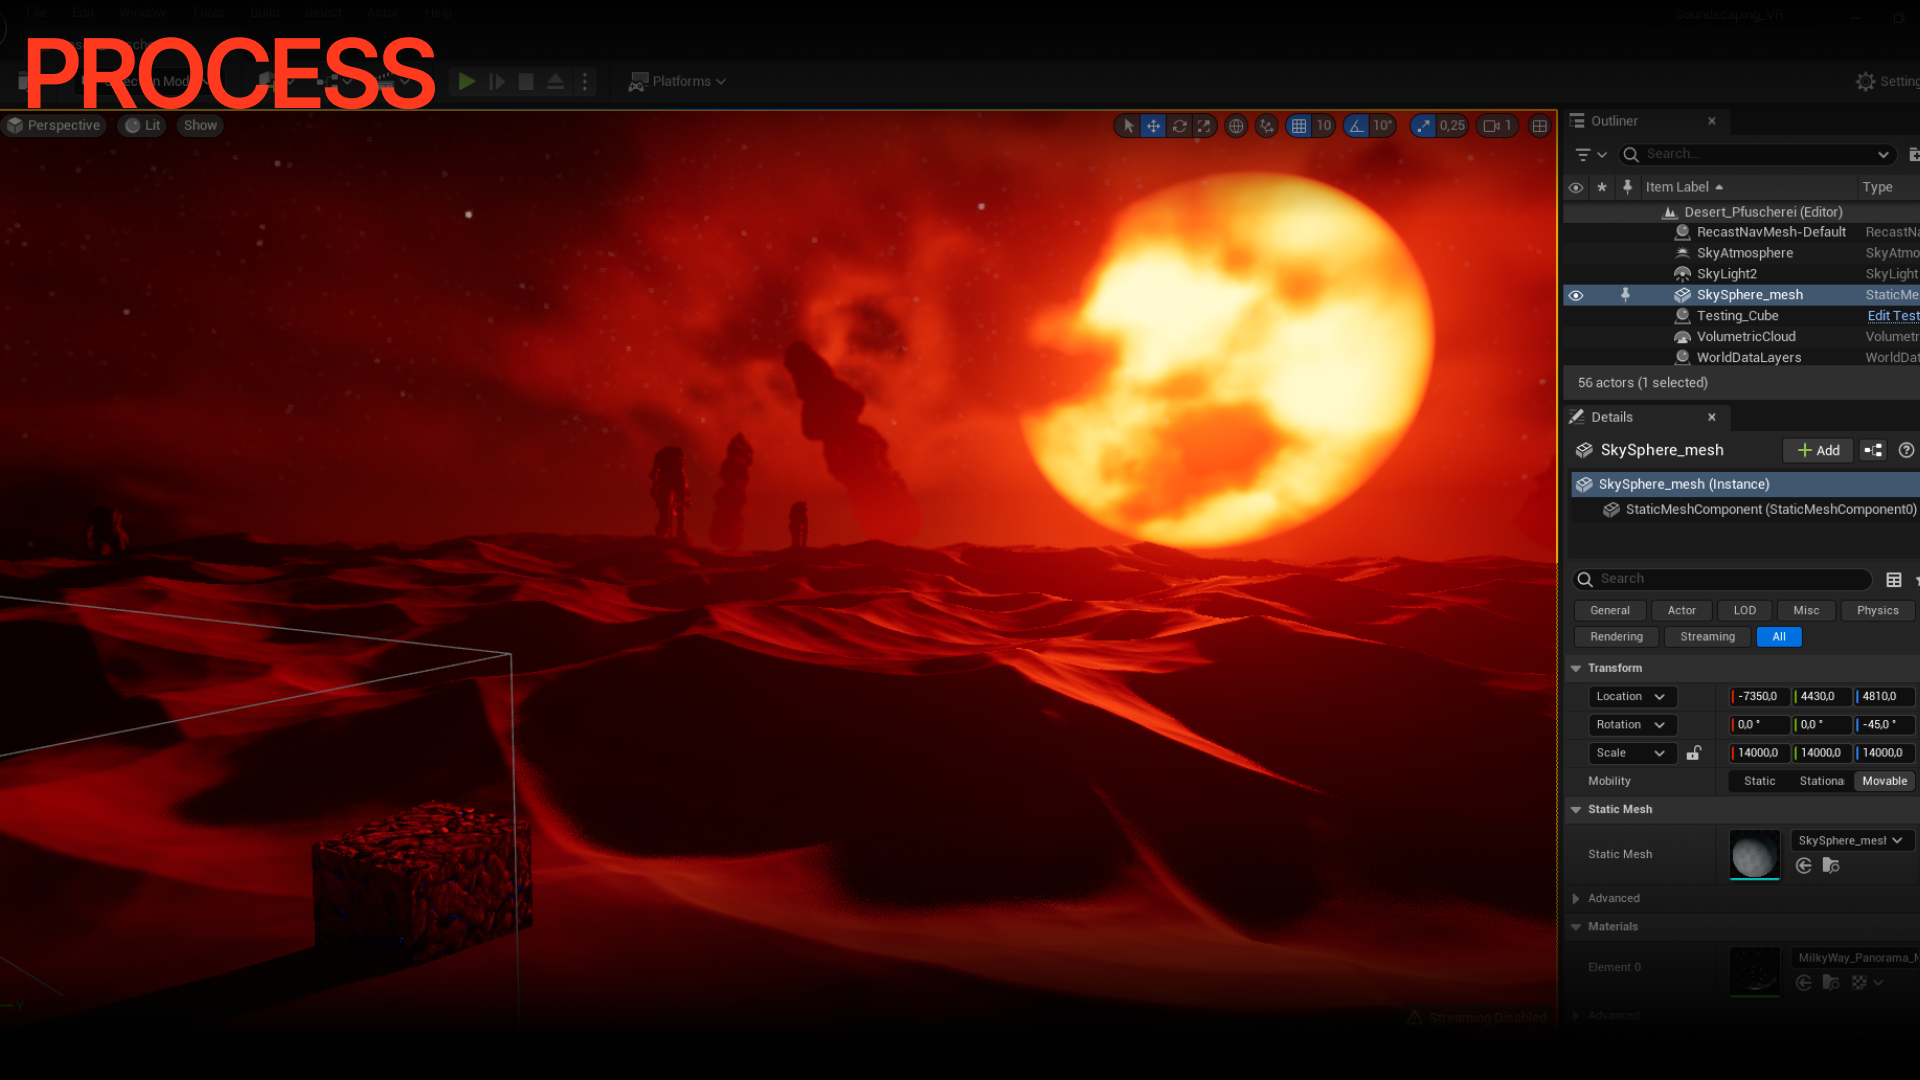Image resolution: width=1920 pixels, height=1080 pixels.
Task: Toggle pin on SkySphere_mesh row
Action: click(x=1625, y=295)
